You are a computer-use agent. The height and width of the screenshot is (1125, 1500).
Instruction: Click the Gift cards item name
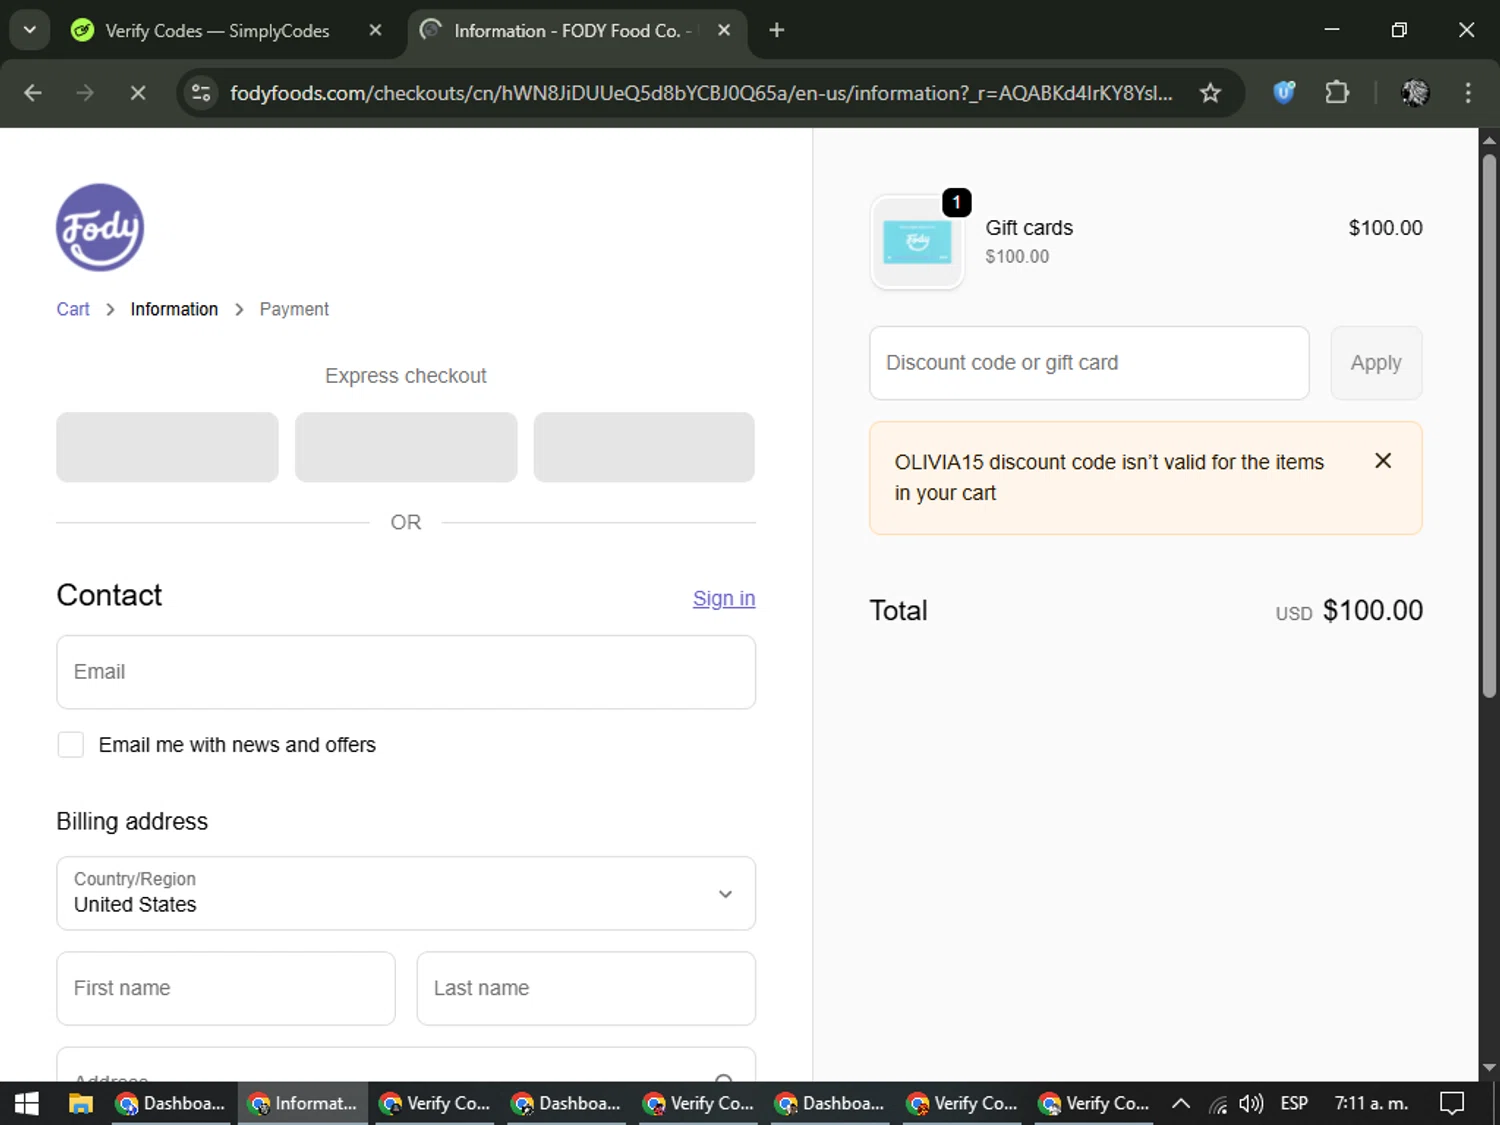1029,228
